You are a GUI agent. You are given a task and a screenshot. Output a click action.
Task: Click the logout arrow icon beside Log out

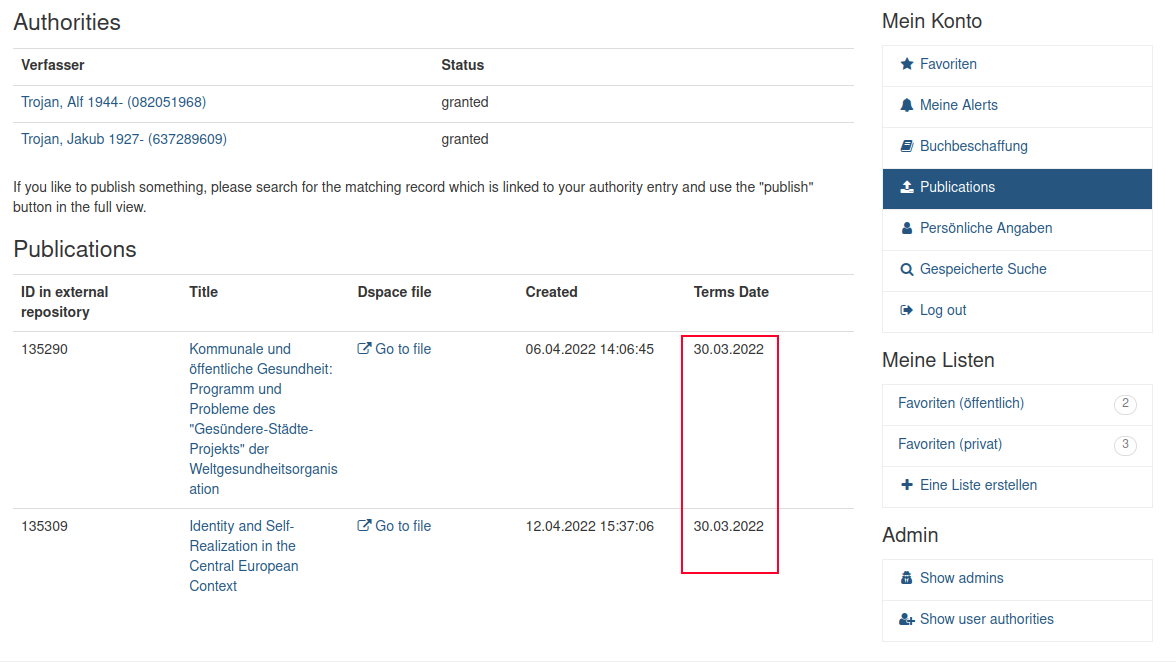coord(907,310)
